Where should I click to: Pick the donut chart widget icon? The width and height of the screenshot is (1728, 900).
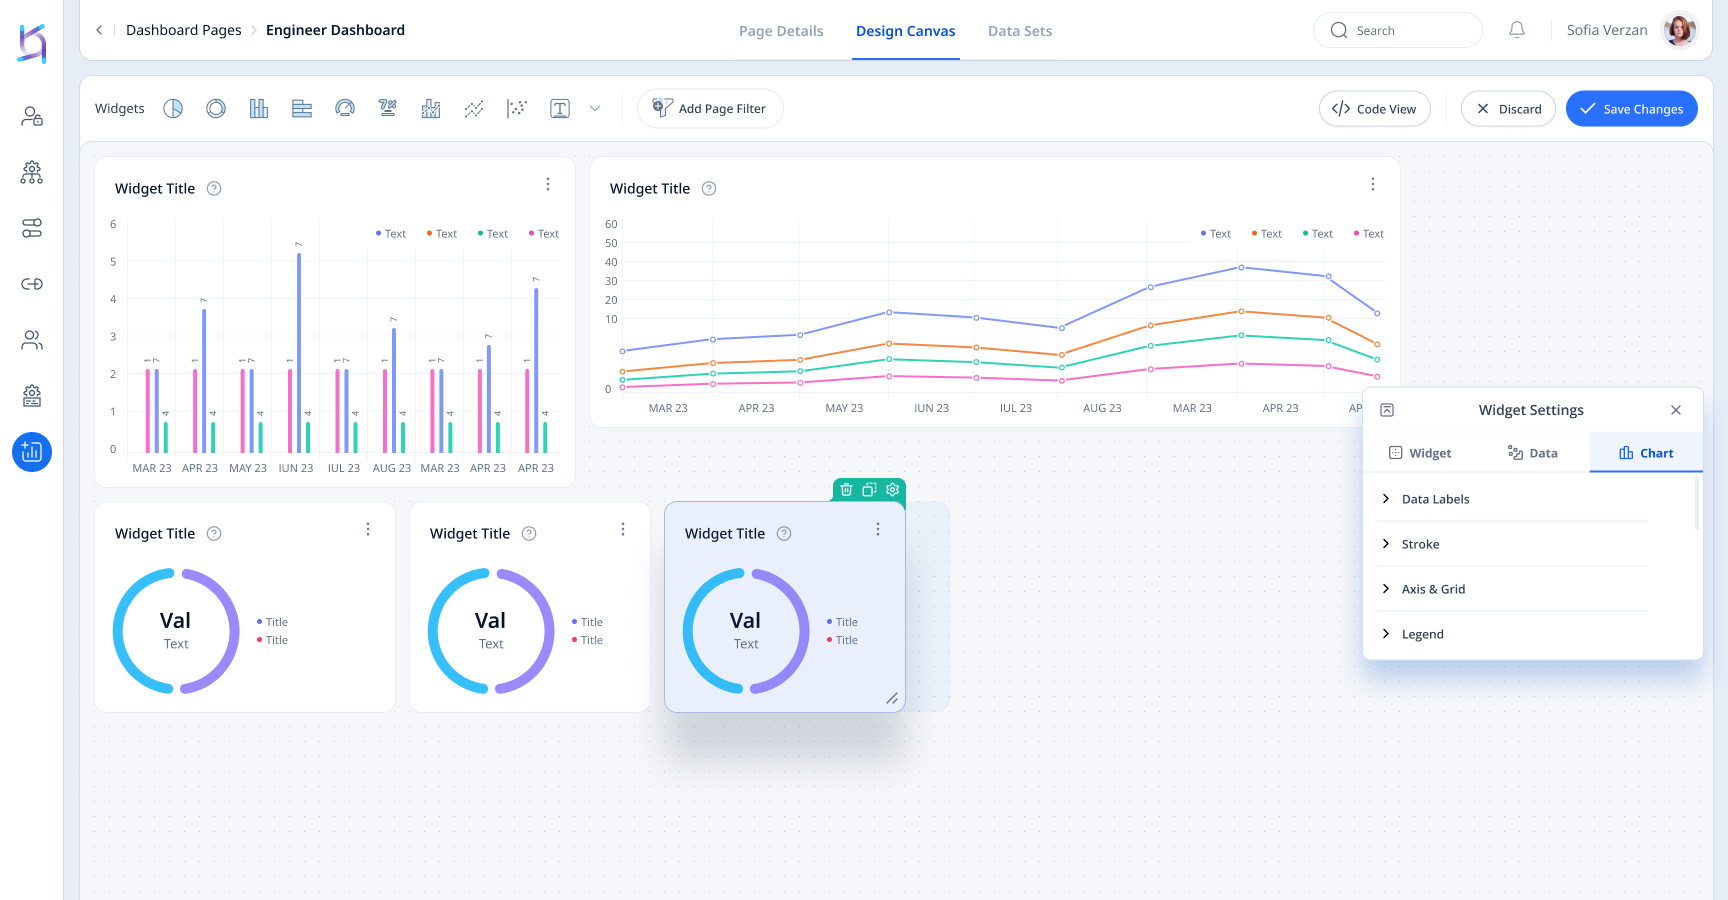216,109
